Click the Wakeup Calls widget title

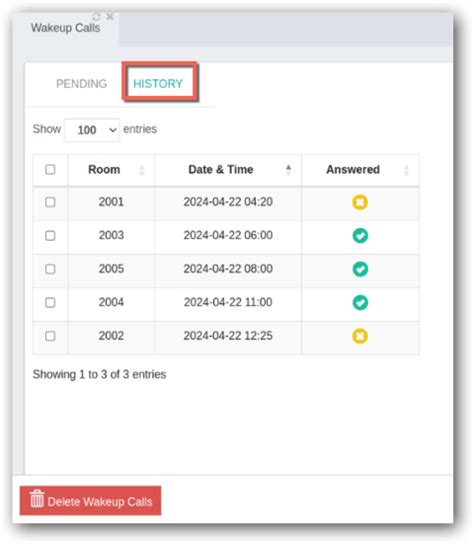click(66, 28)
